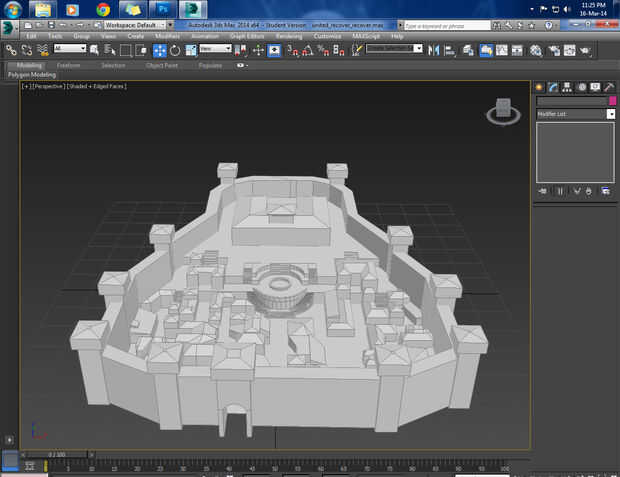Toggle the Window/Crossing selection mode
The height and width of the screenshot is (477, 620).
[x=141, y=49]
